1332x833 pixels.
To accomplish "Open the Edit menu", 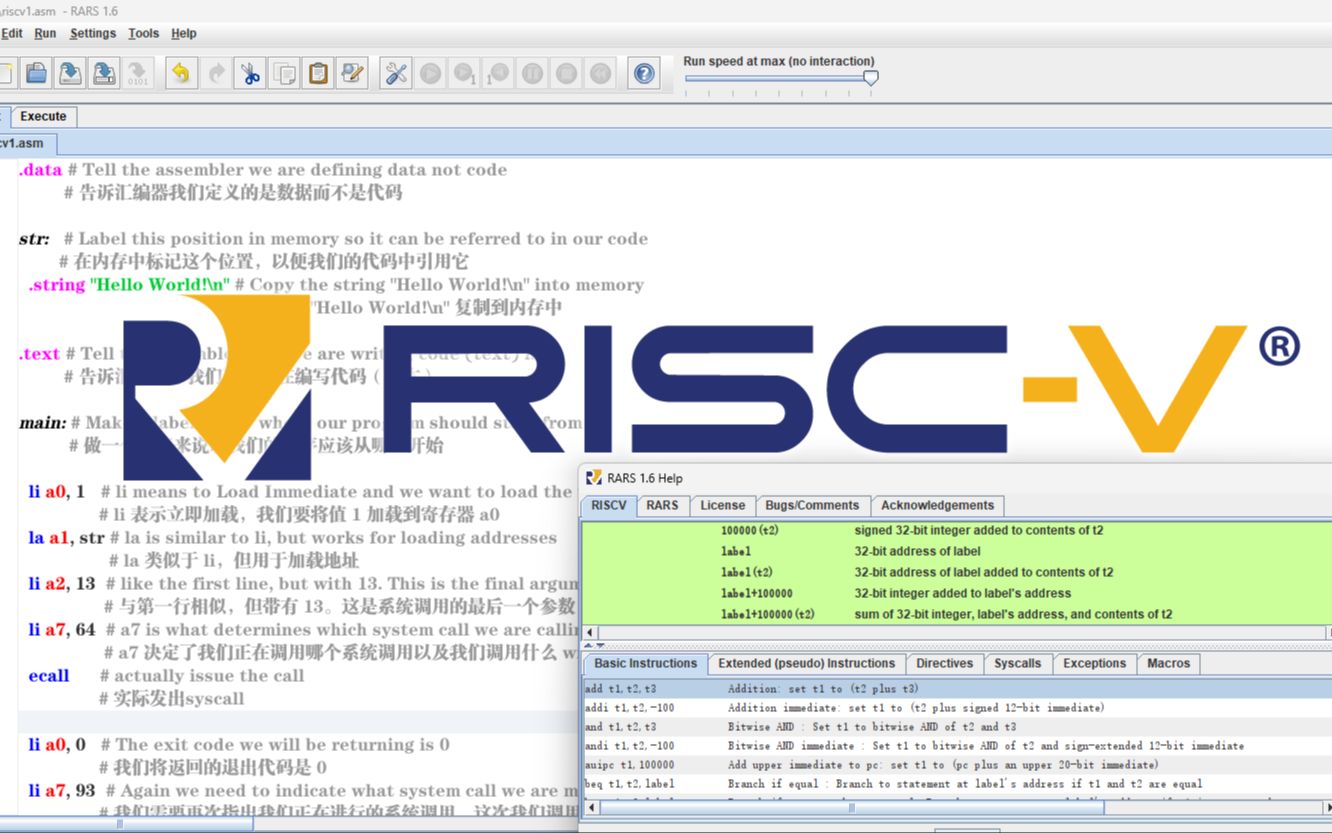I will pos(12,33).
